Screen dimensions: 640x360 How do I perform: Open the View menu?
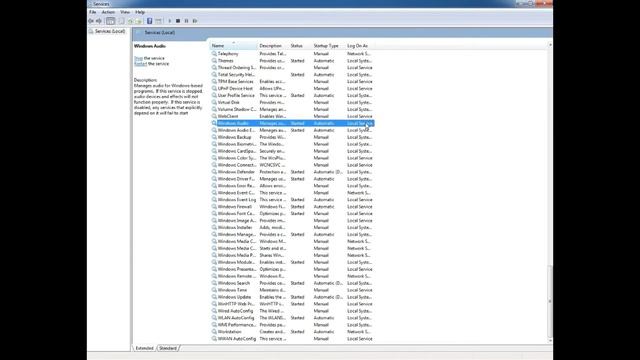click(x=125, y=12)
